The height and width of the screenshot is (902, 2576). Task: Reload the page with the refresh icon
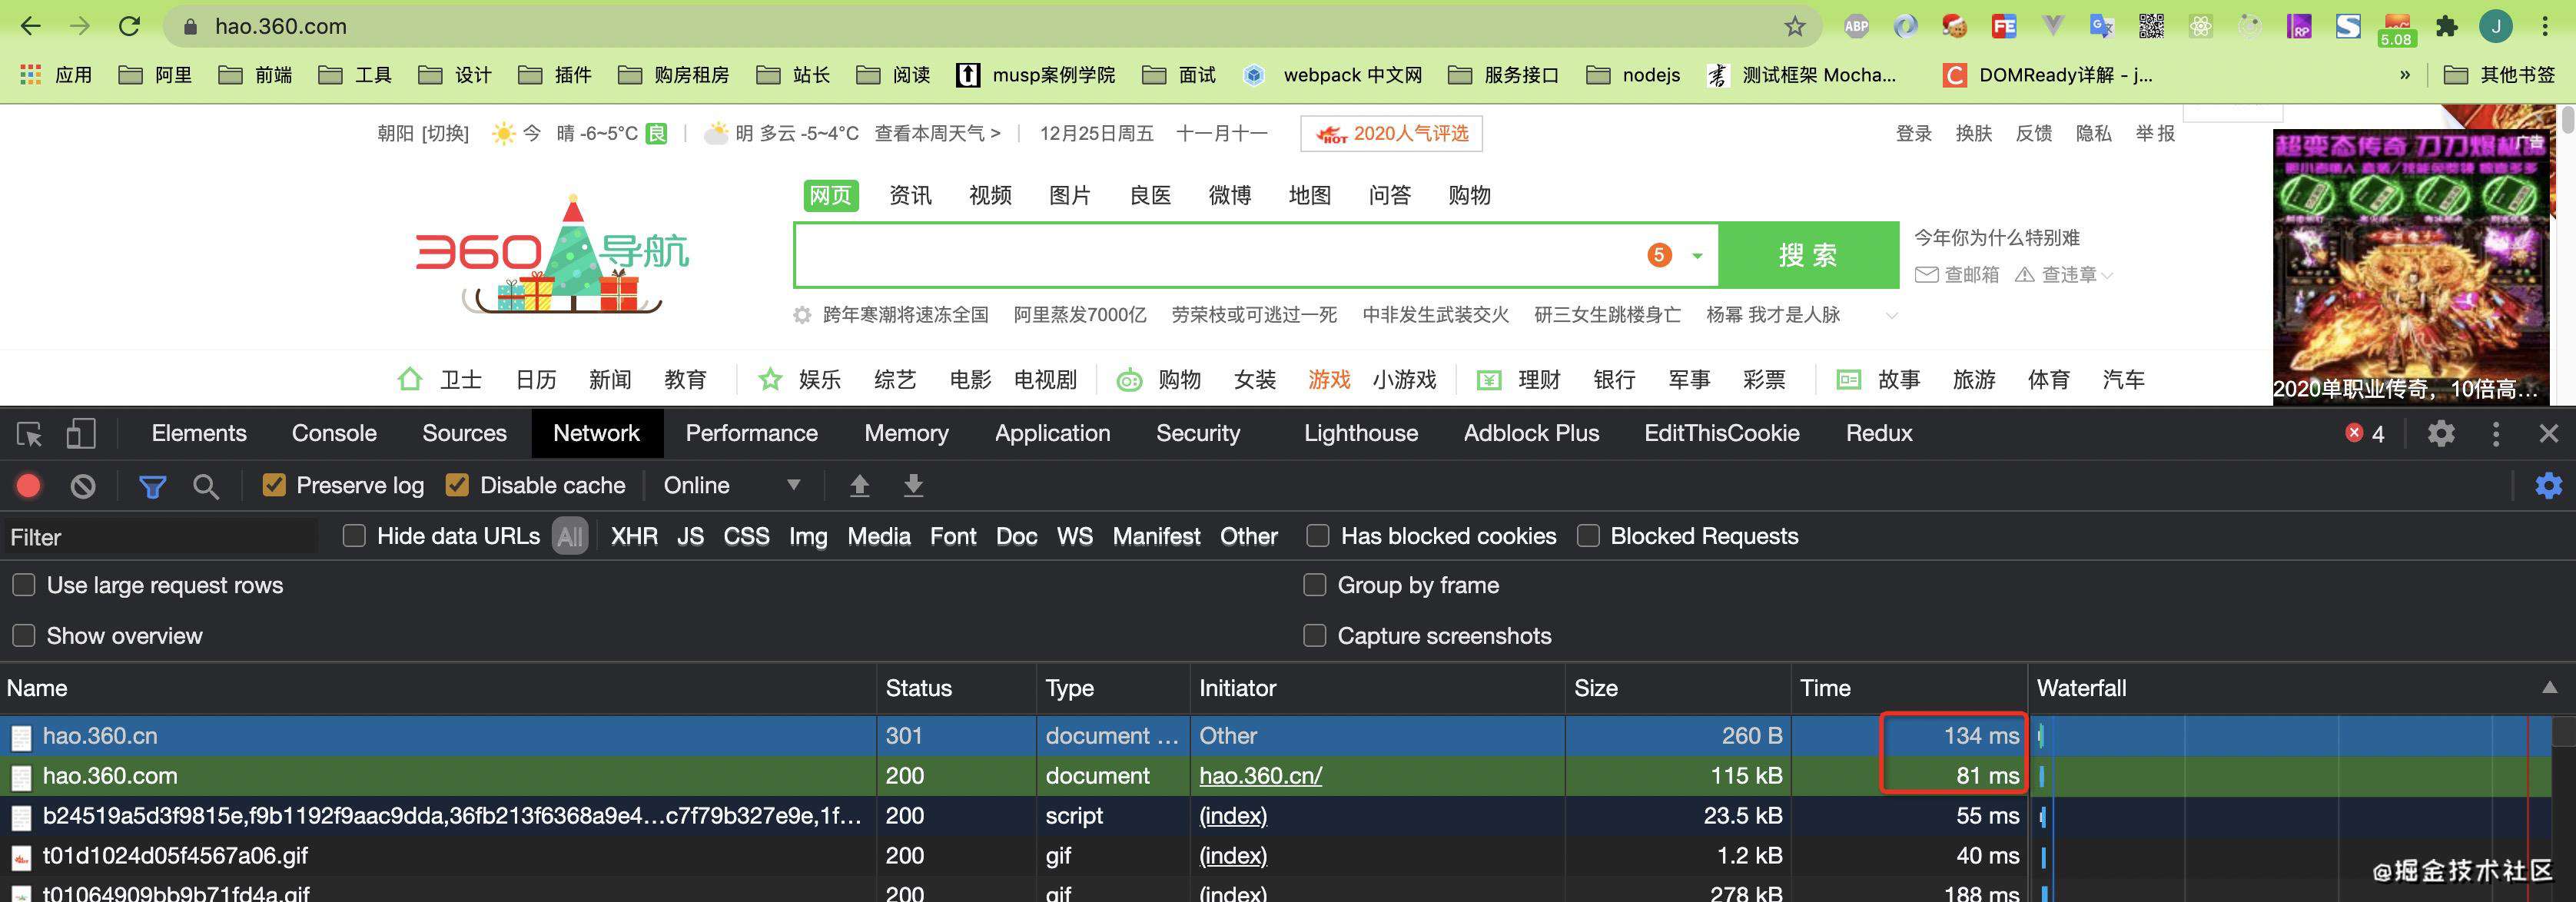click(129, 26)
